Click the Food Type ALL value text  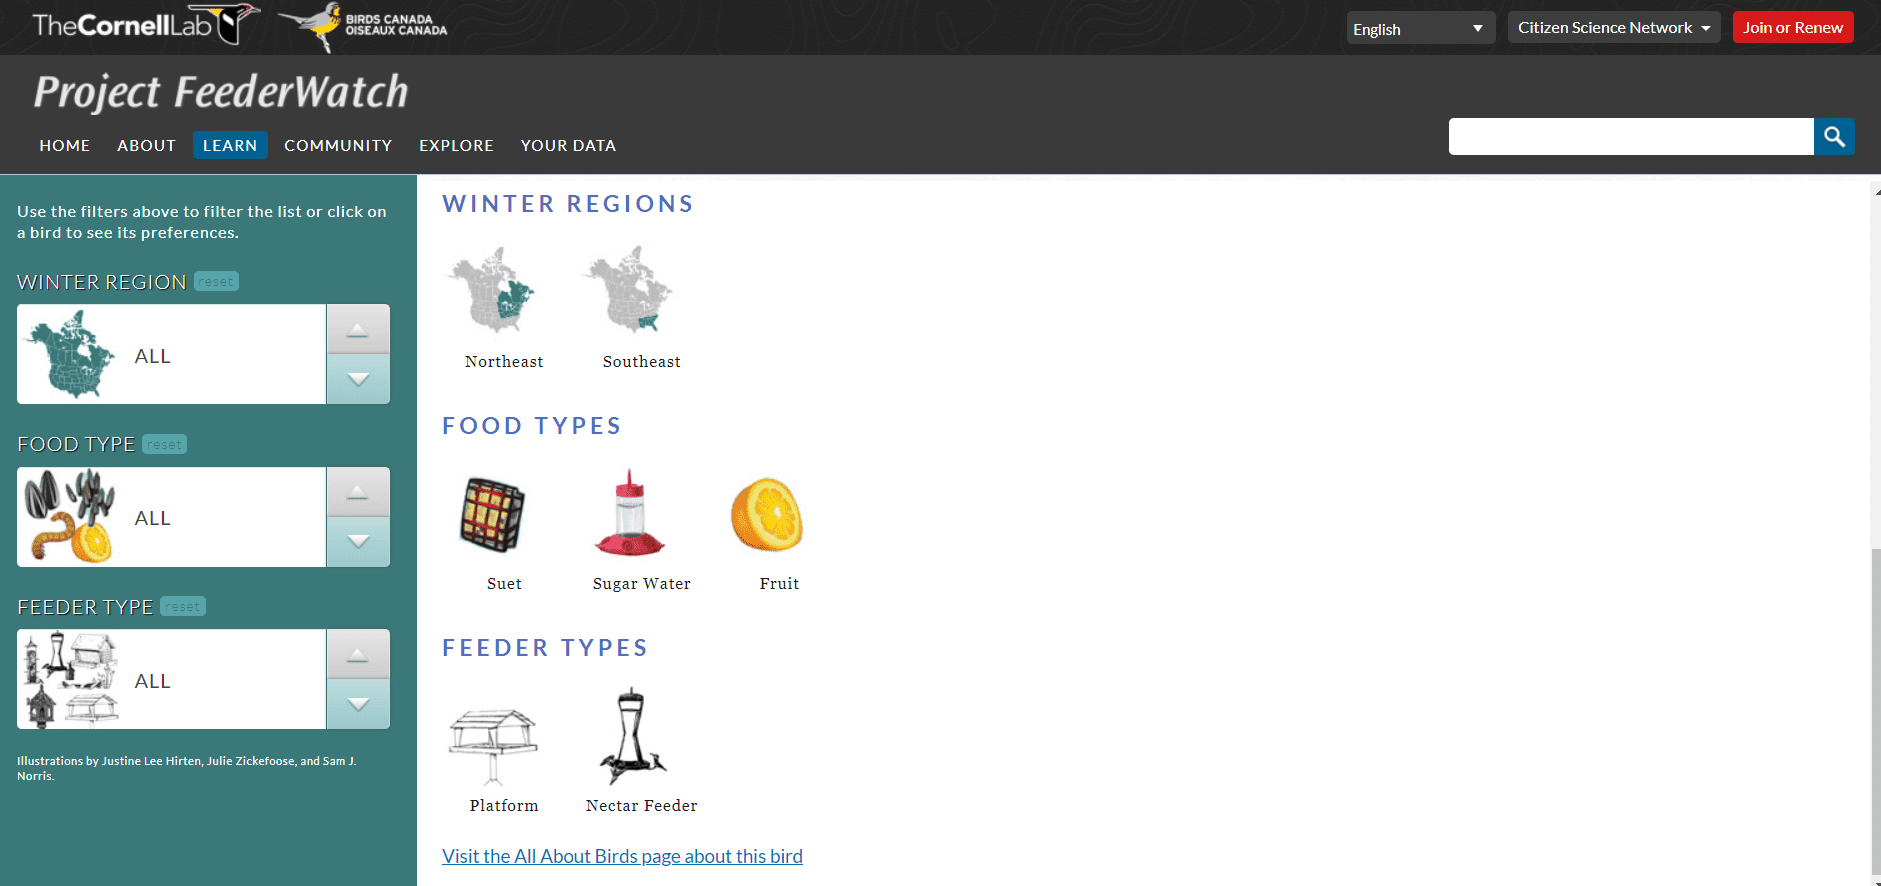[x=153, y=518]
